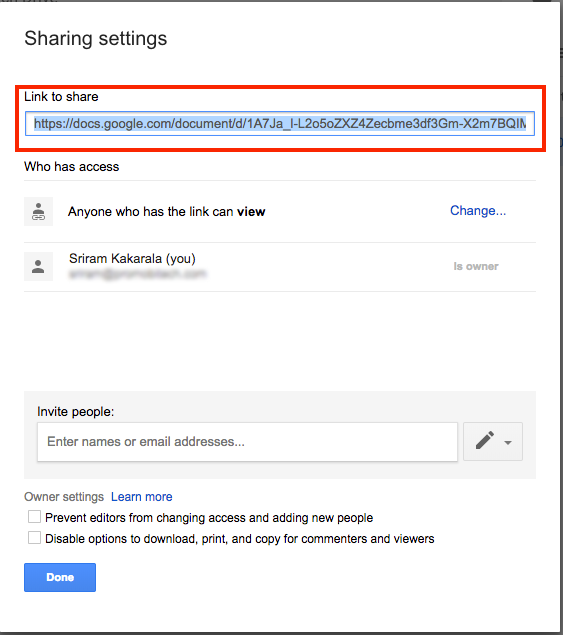The width and height of the screenshot is (563, 635).
Task: Click the Prevent editors checkbox label text
Action: 209,518
